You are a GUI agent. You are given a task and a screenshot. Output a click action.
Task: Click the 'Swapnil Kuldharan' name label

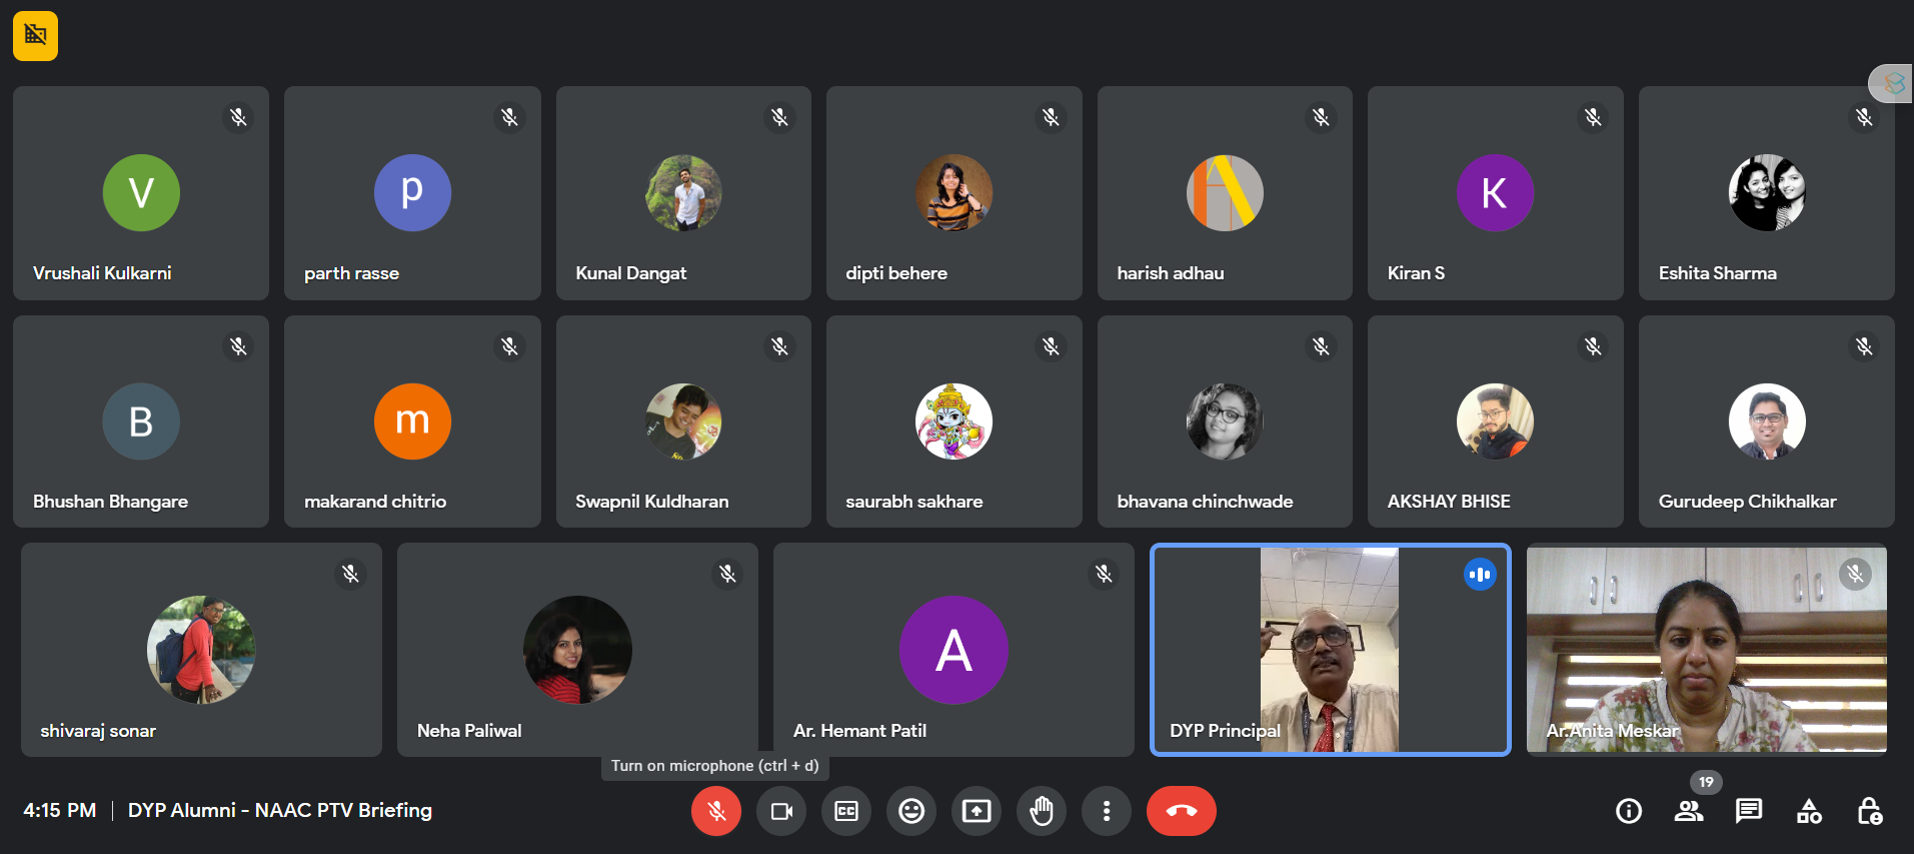pyautogui.click(x=652, y=502)
